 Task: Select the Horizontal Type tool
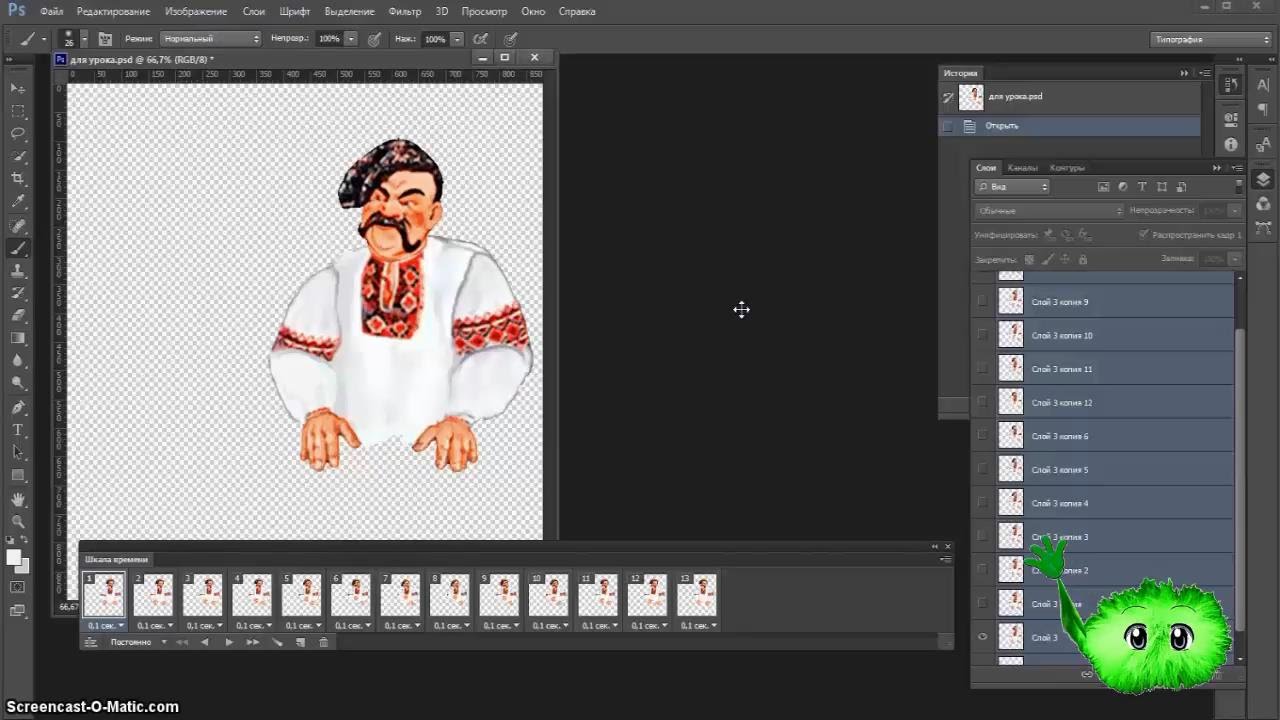pos(18,430)
